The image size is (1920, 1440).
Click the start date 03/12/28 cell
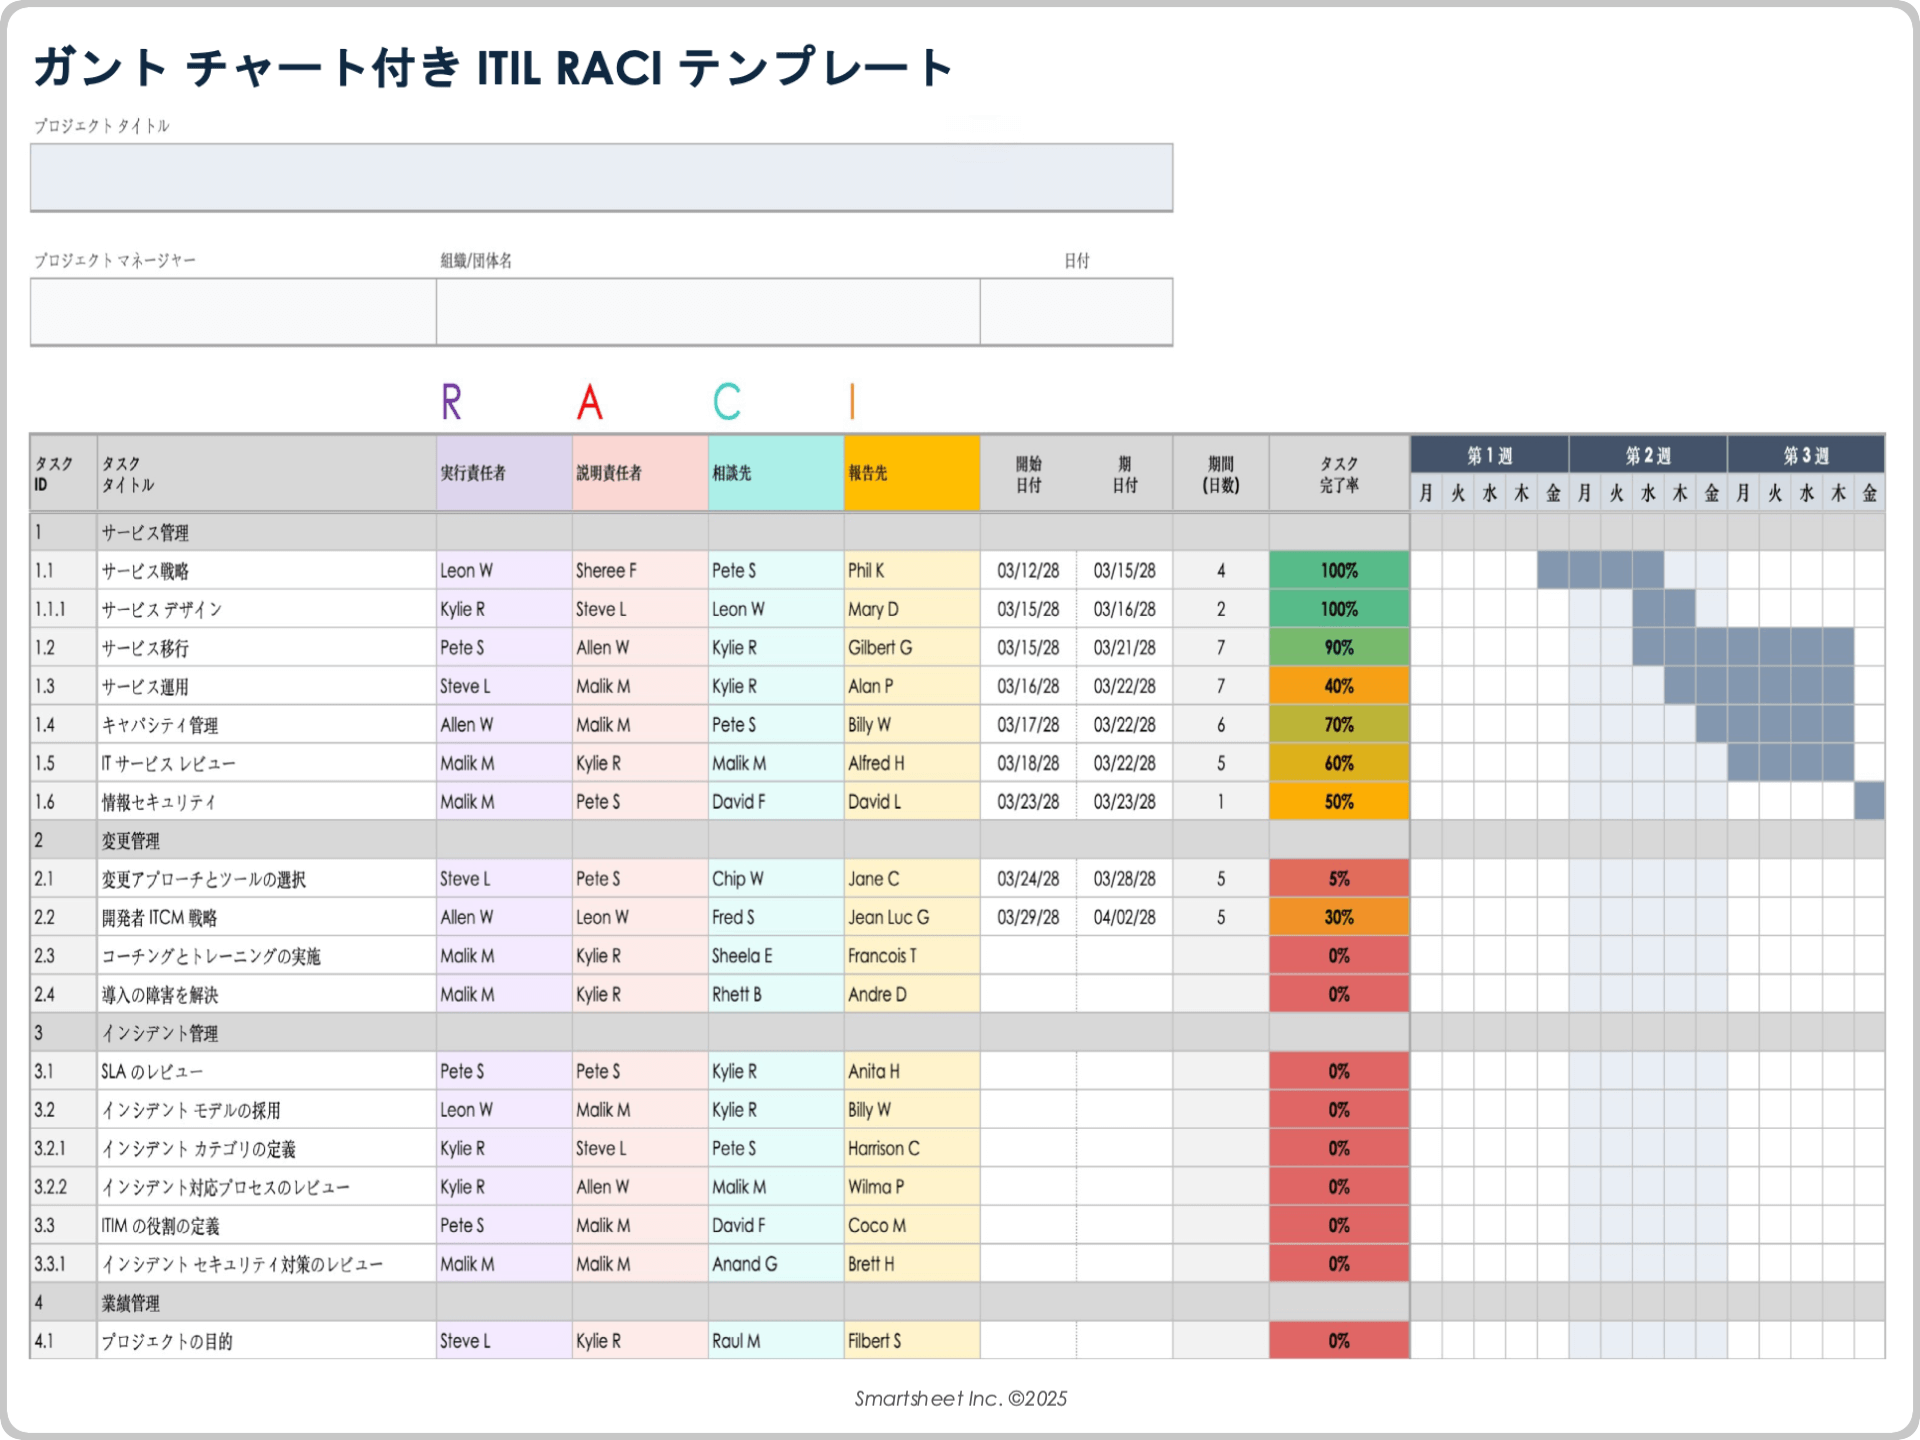[1028, 570]
